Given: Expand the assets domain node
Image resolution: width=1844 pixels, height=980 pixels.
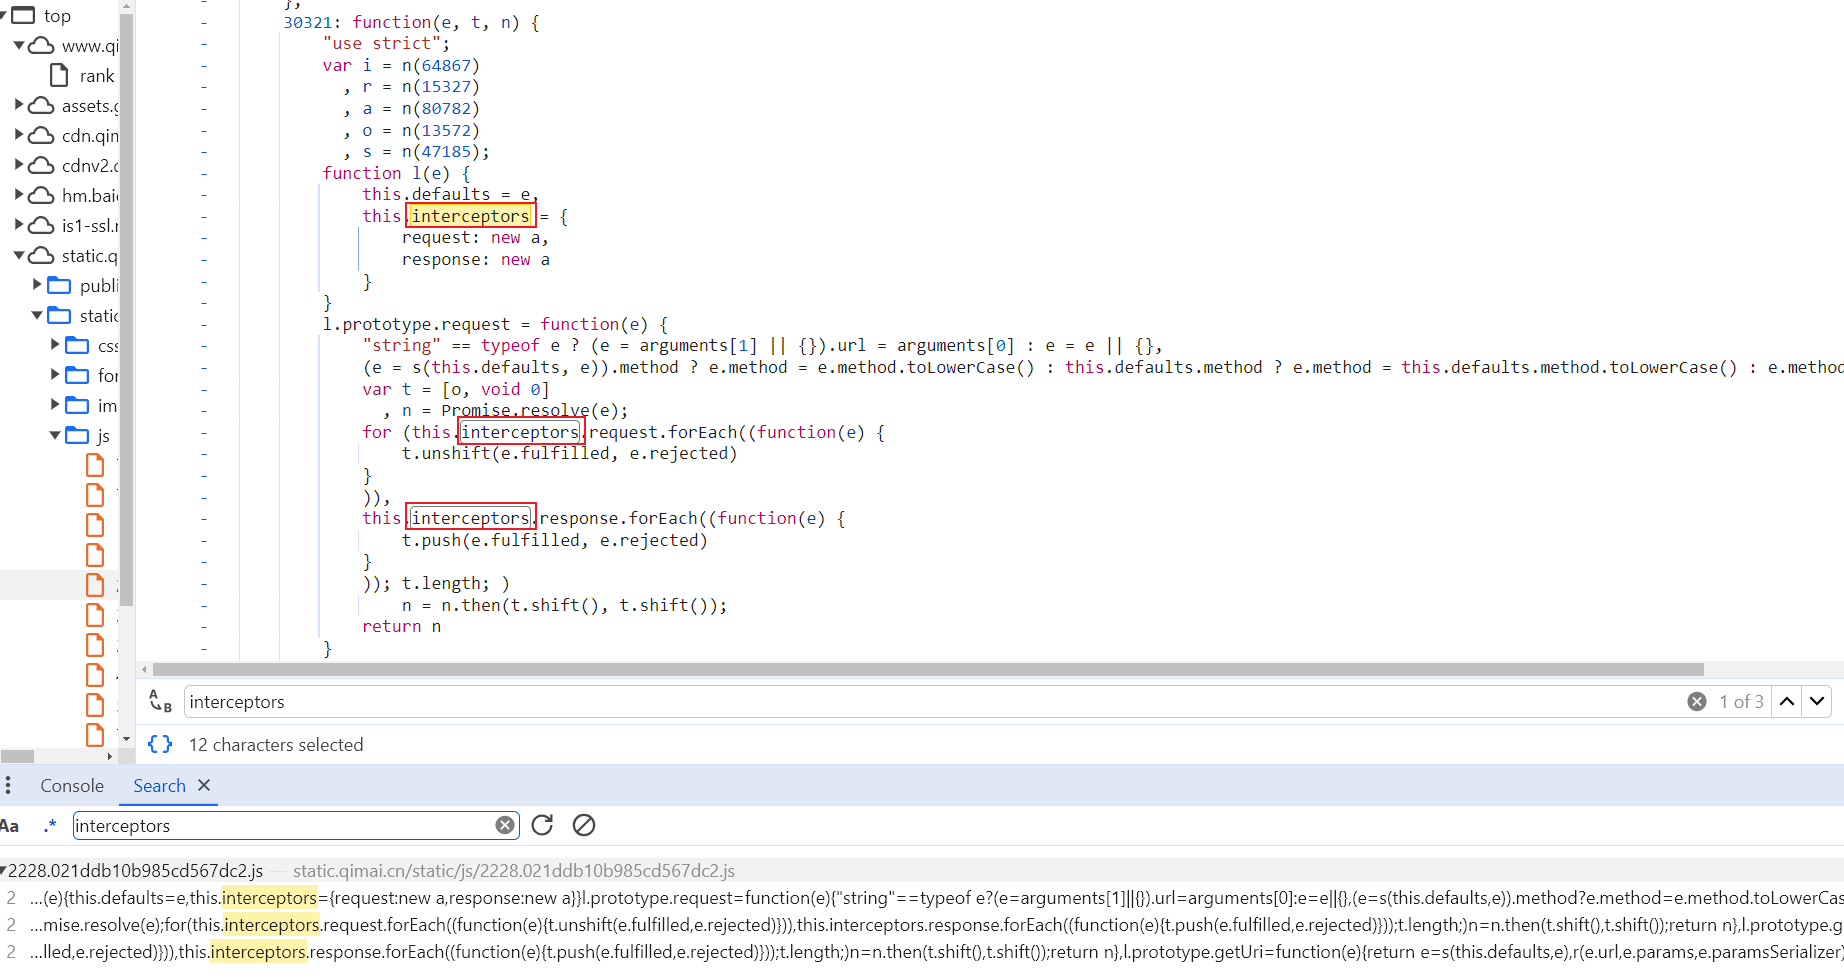Looking at the screenshot, I should 19,105.
